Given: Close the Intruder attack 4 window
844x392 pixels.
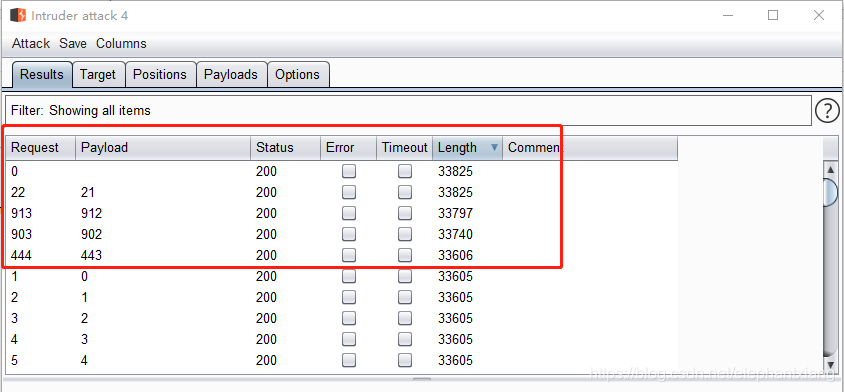Looking at the screenshot, I should point(819,15).
